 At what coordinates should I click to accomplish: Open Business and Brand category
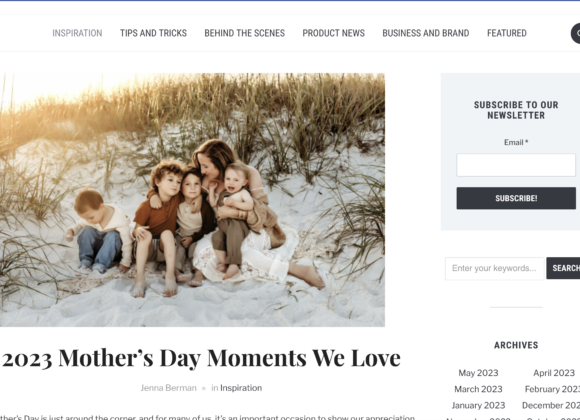pos(426,33)
